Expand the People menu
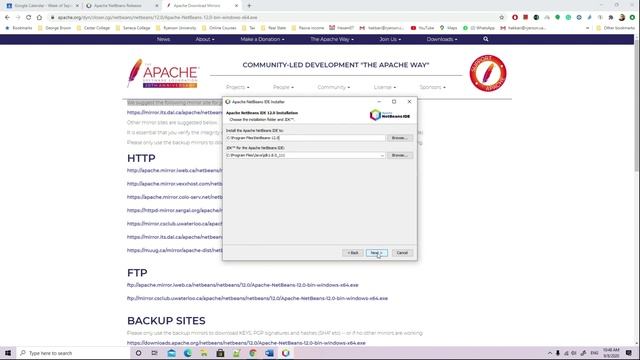The image size is (640, 360). (283, 87)
